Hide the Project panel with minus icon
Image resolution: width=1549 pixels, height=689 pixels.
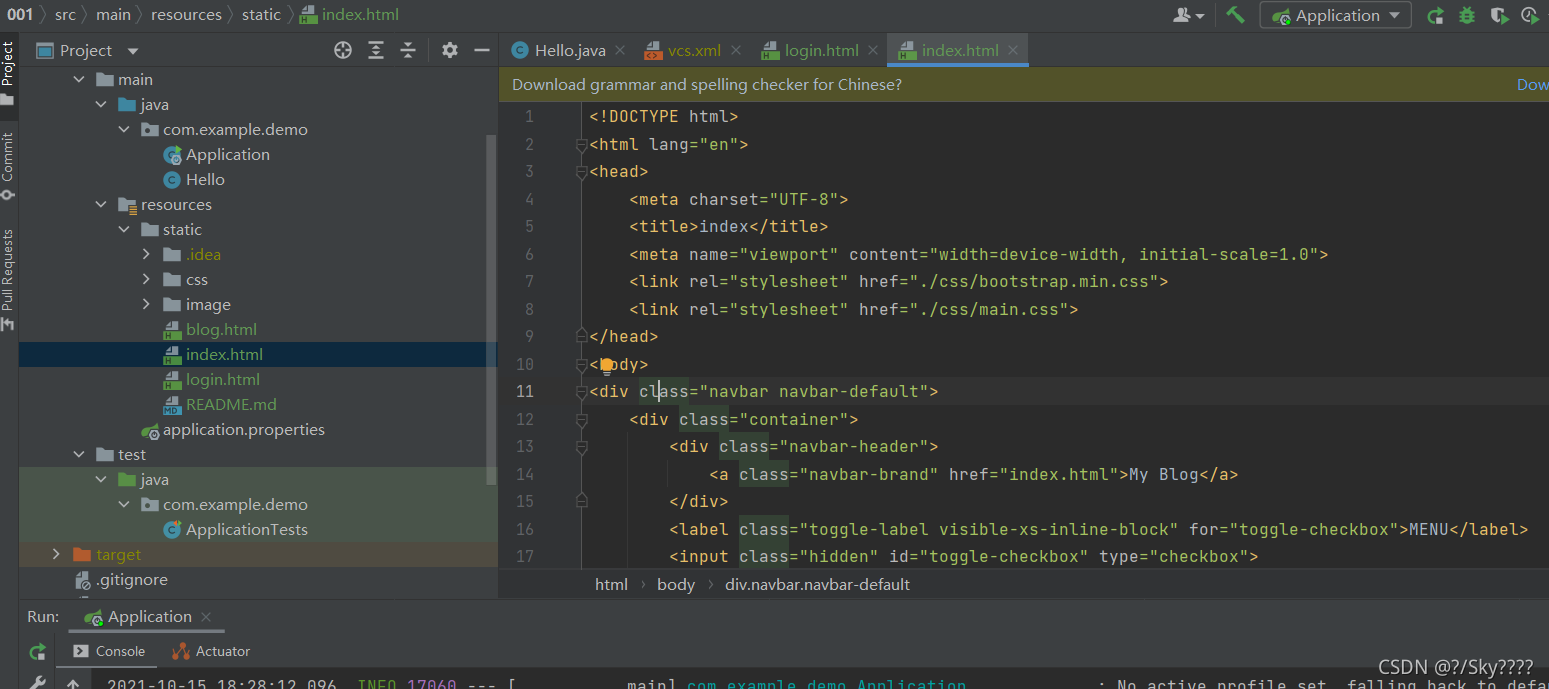tap(482, 50)
